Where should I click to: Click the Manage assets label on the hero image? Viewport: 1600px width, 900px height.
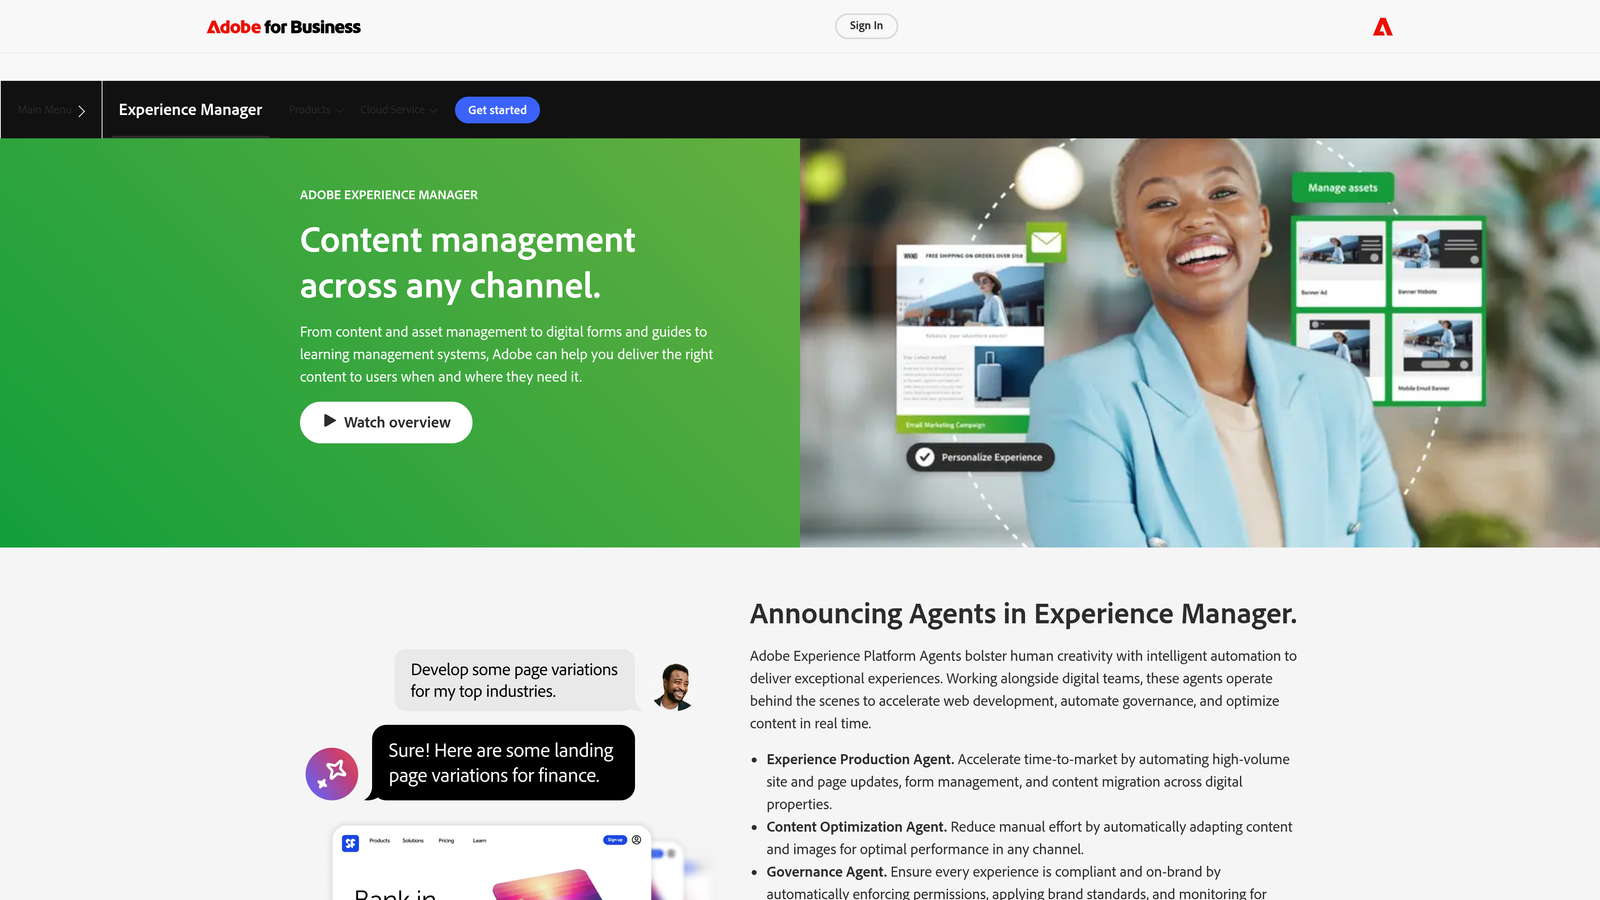[x=1343, y=188]
